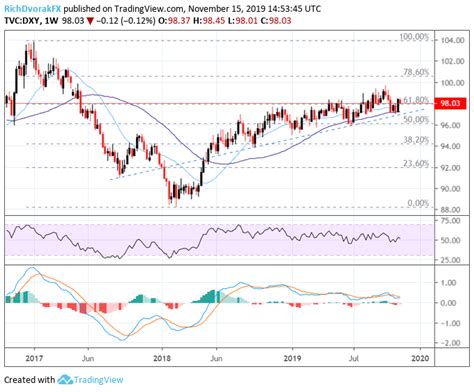
Task: Click the 23.60% Fibonacci level label
Action: (416, 164)
